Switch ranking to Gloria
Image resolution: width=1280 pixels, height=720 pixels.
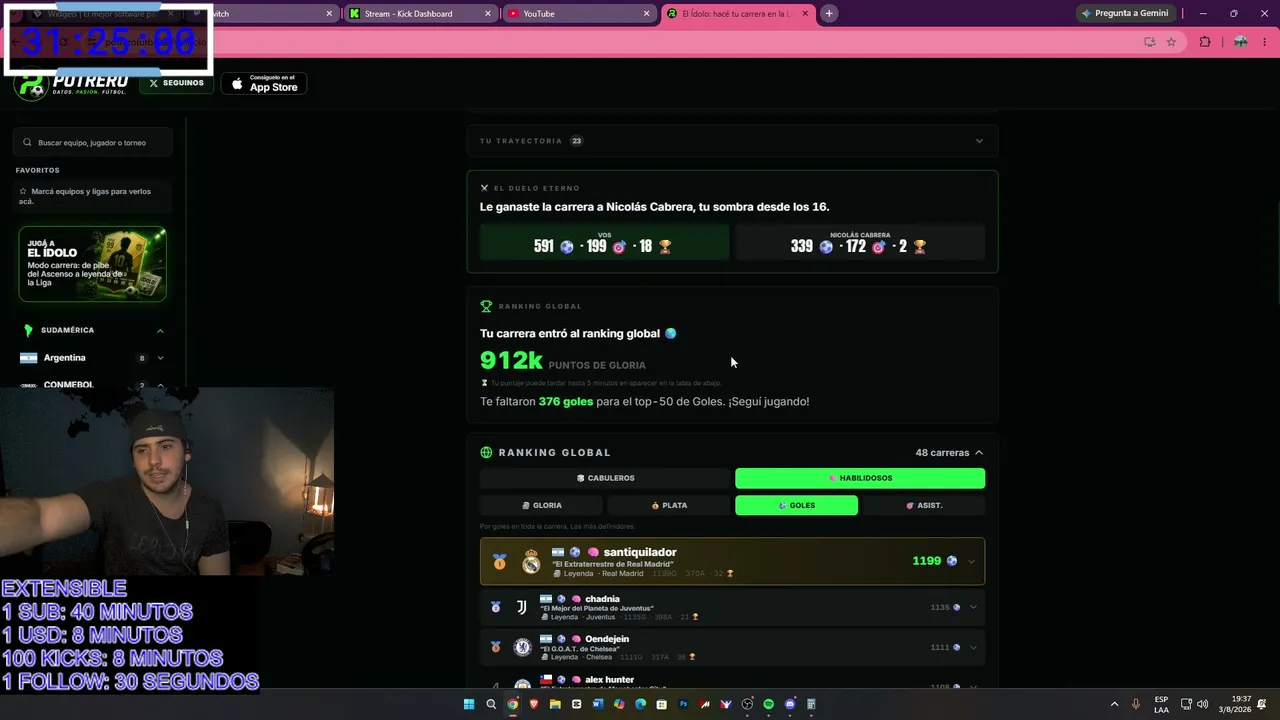click(541, 505)
